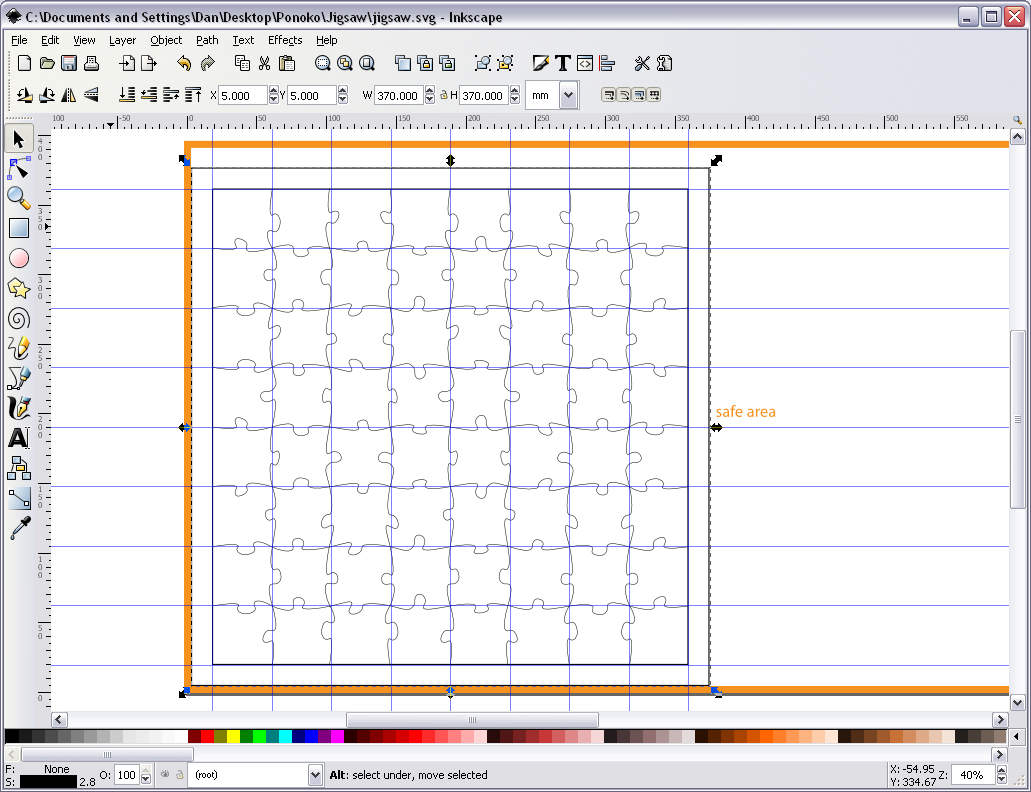The image size is (1031, 792).
Task: Flip selection vertically
Action: [x=91, y=95]
